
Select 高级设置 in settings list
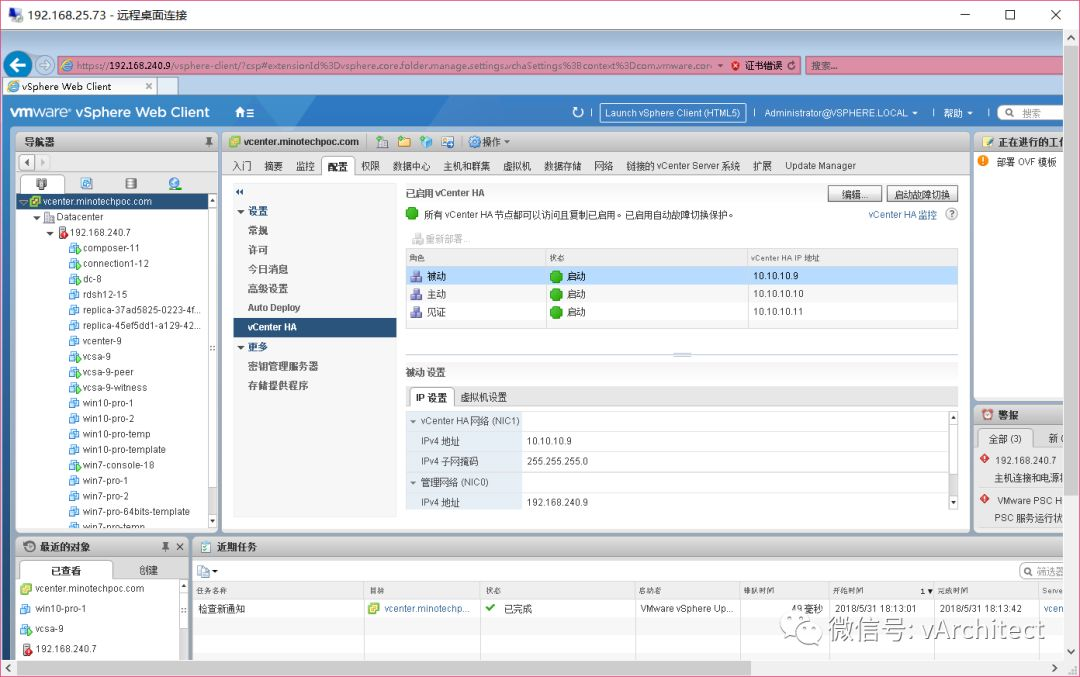[x=268, y=289]
